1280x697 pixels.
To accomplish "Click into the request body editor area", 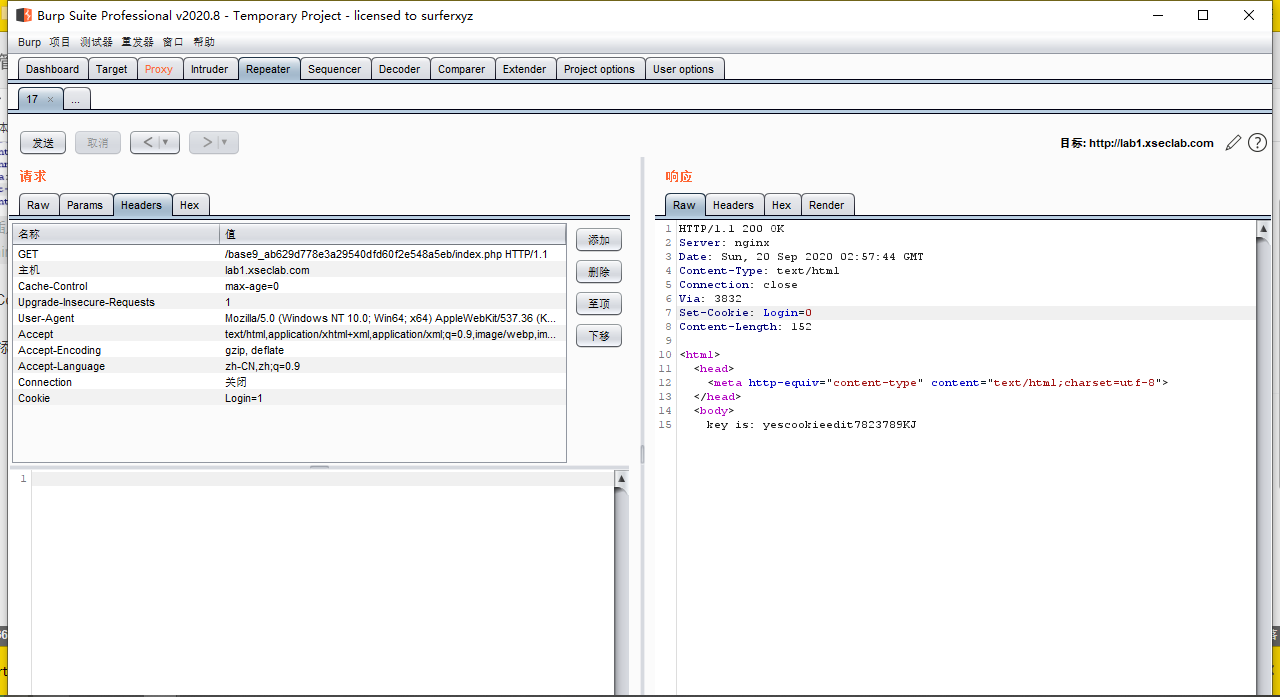I will pos(322,582).
